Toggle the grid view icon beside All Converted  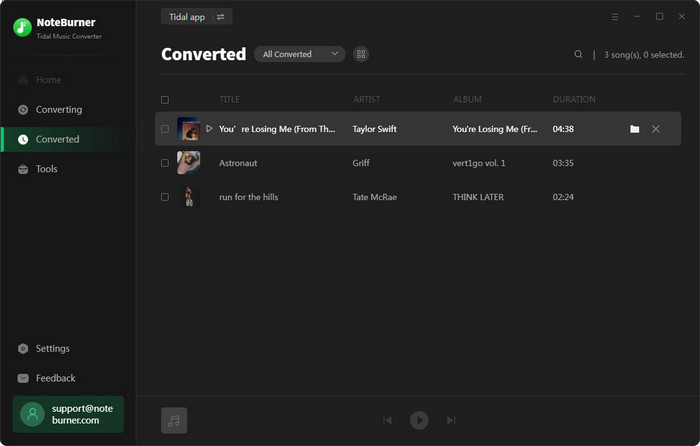[x=361, y=54]
